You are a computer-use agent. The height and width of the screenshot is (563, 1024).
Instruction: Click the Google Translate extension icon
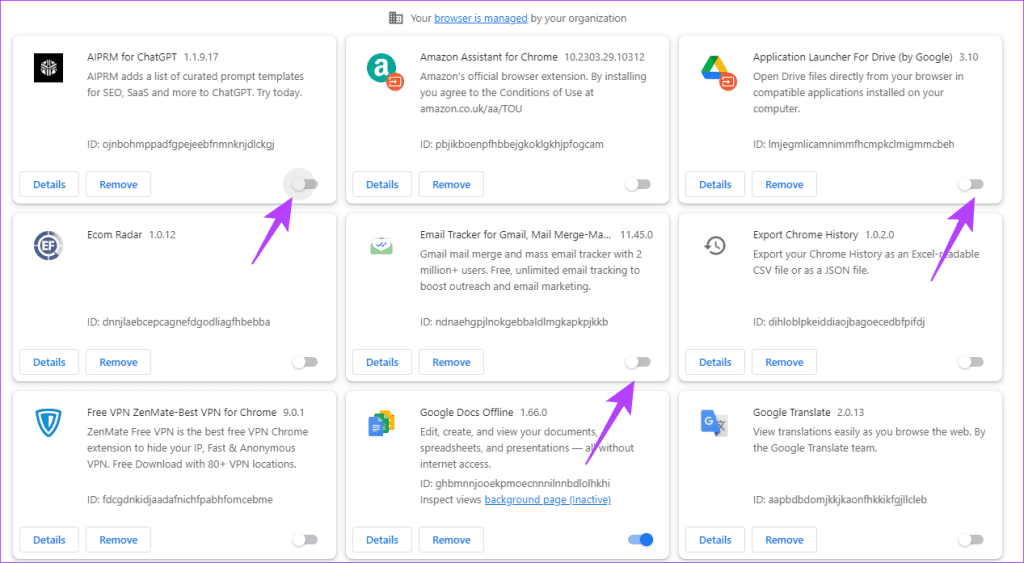[x=714, y=423]
